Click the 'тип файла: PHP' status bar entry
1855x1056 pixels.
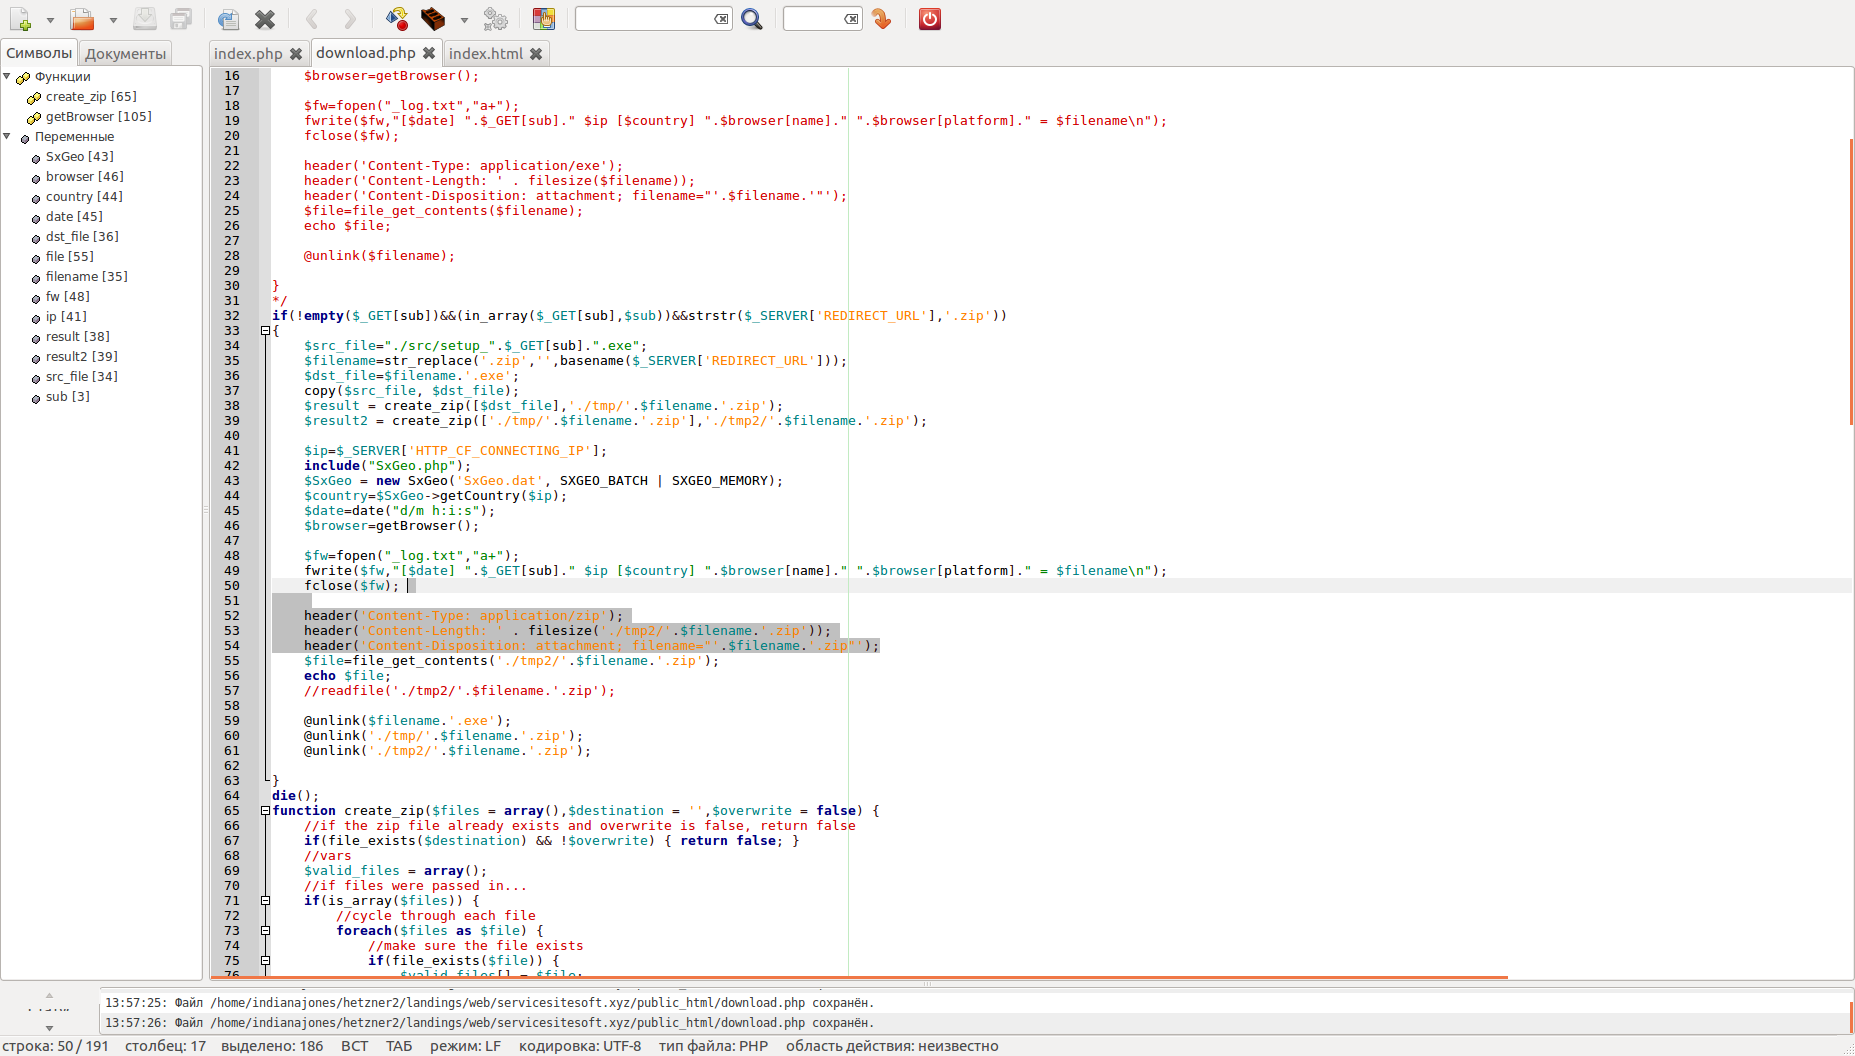coord(713,1046)
